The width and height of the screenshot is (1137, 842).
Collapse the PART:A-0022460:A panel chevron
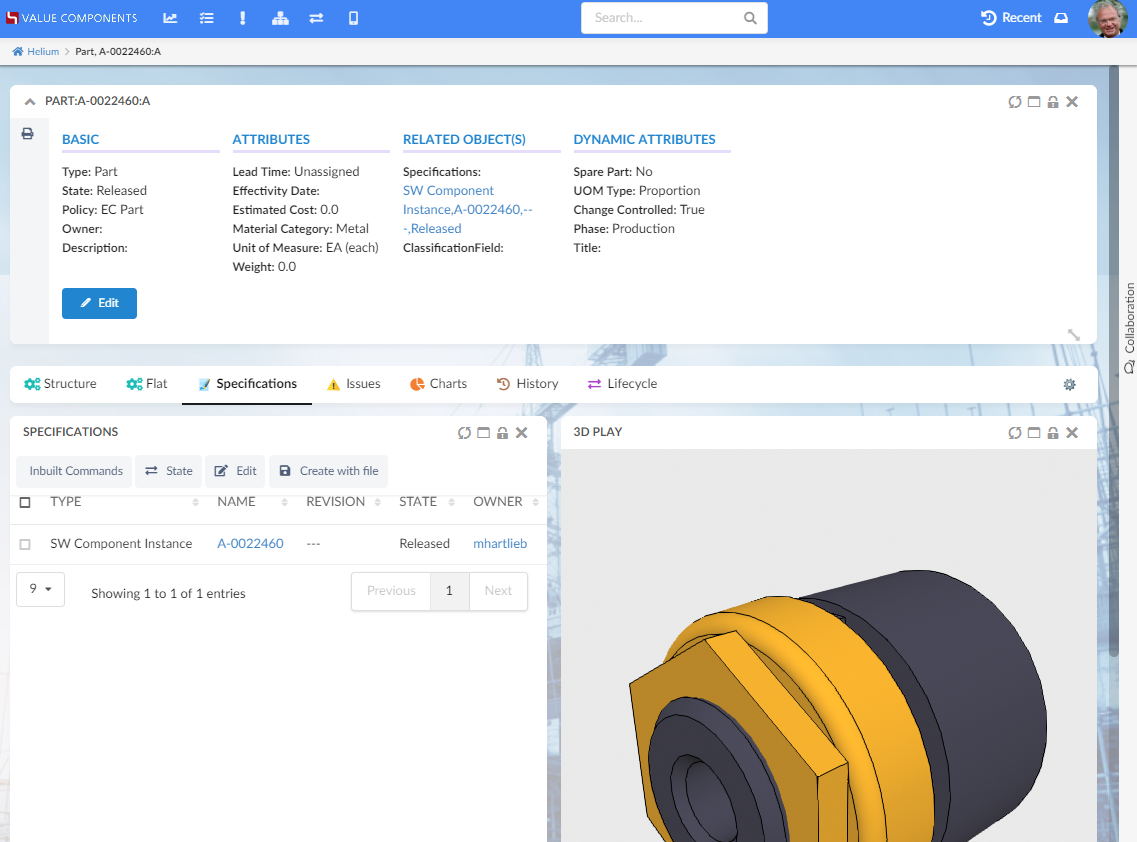[29, 101]
